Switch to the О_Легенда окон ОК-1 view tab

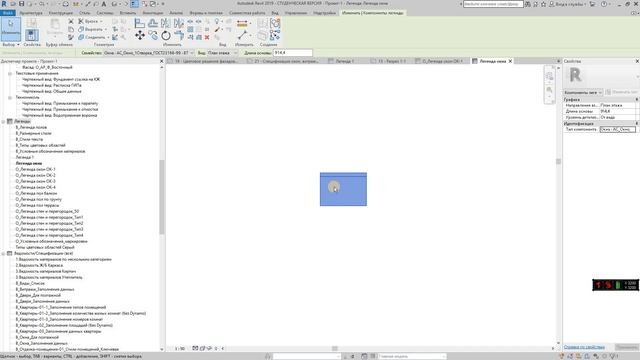pyautogui.click(x=442, y=61)
